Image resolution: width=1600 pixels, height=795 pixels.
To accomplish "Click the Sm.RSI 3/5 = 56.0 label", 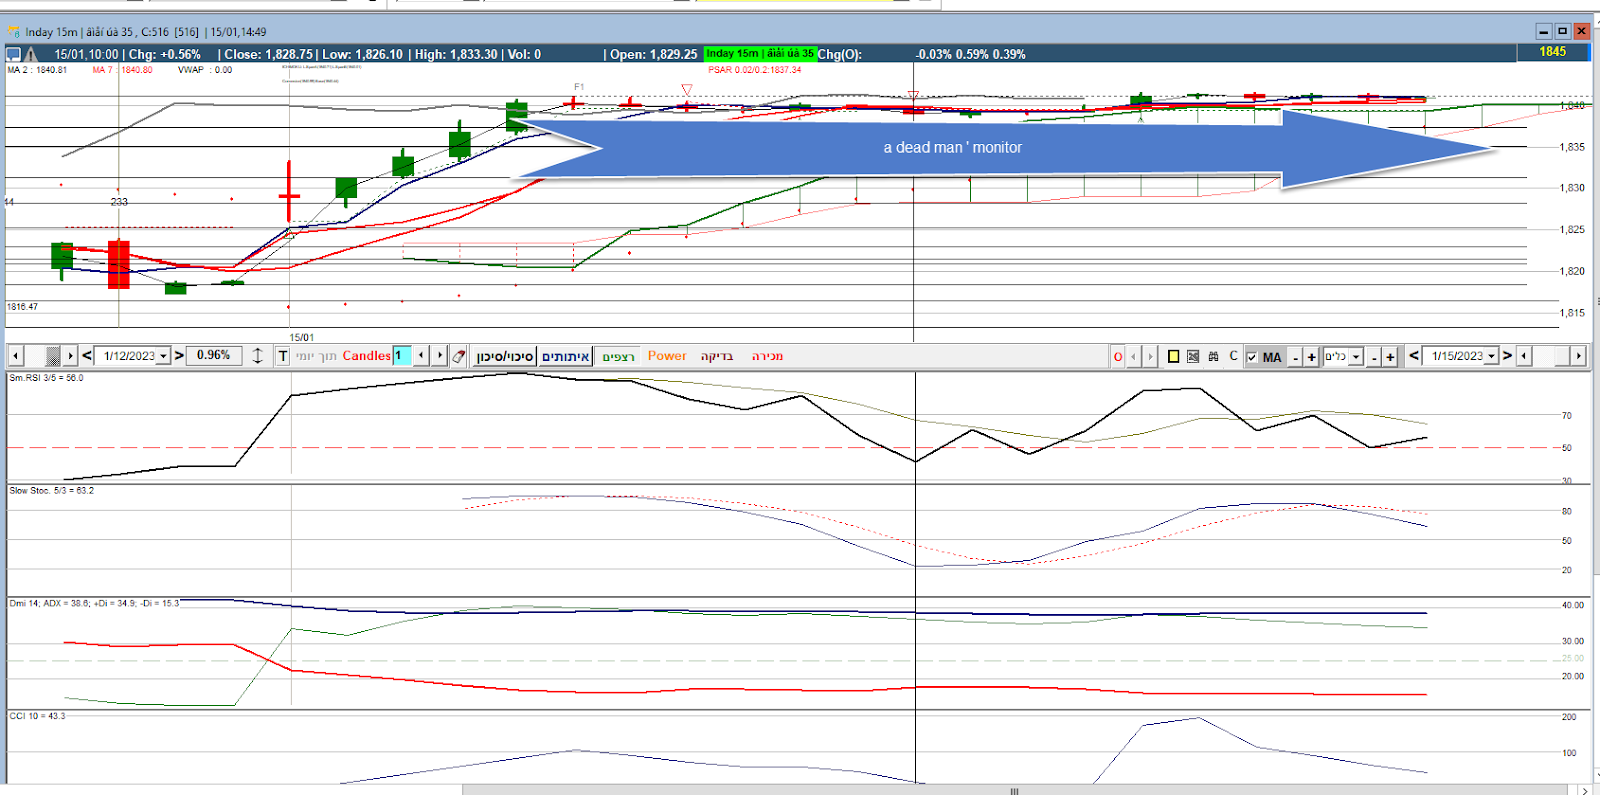I will click(46, 378).
